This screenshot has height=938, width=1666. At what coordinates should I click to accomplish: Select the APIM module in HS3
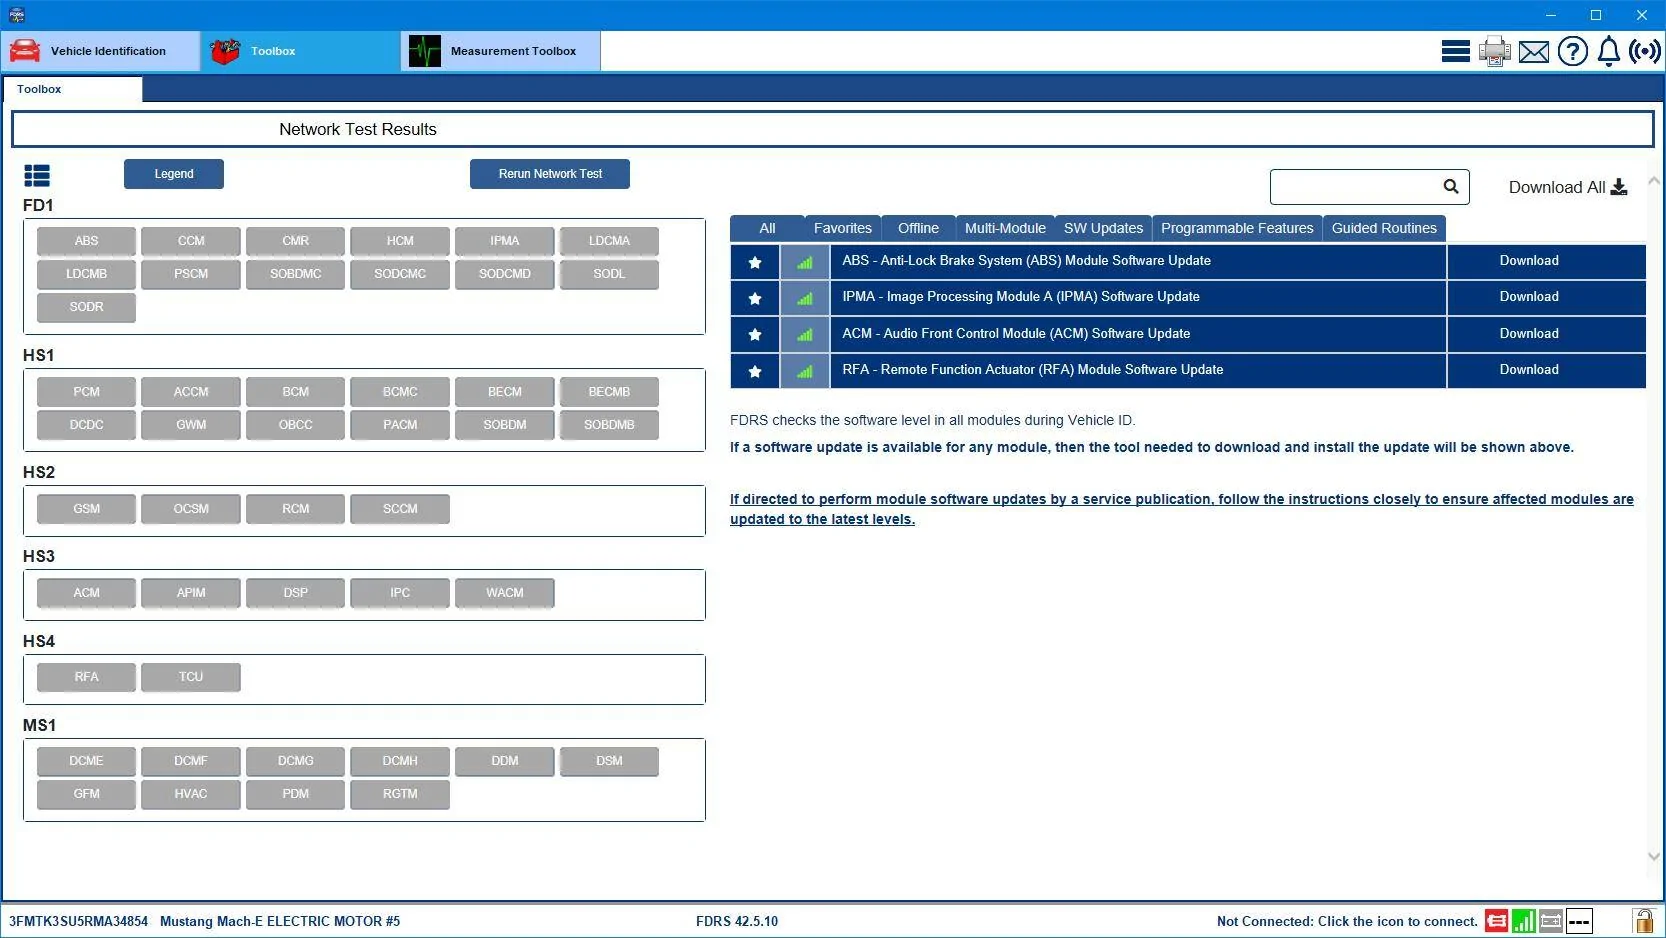click(x=191, y=593)
